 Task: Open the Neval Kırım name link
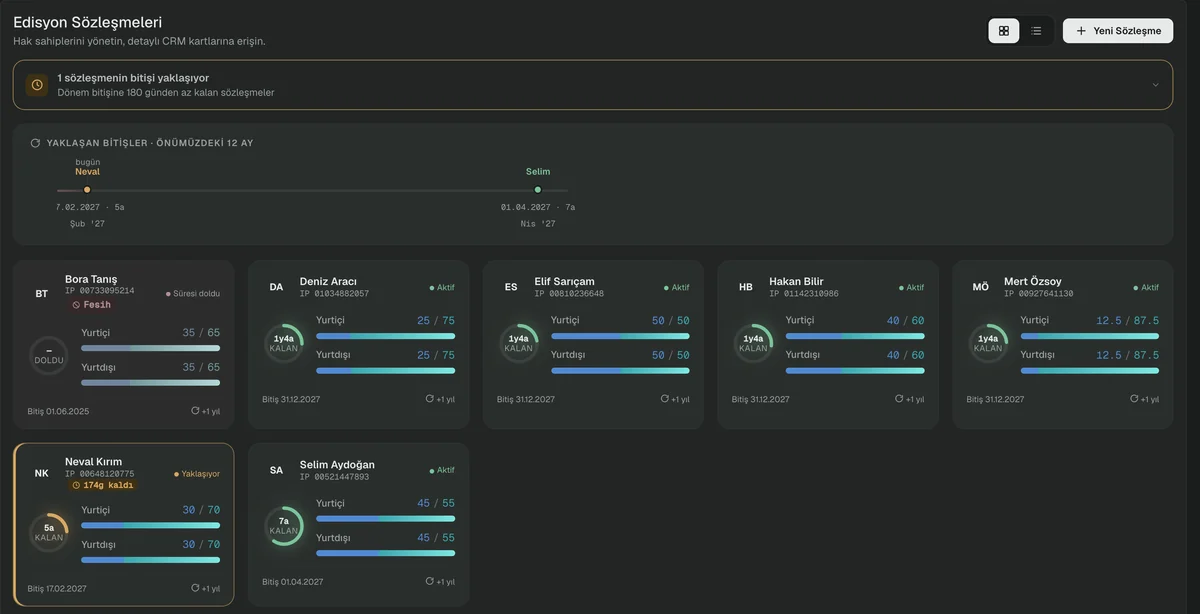coord(94,462)
